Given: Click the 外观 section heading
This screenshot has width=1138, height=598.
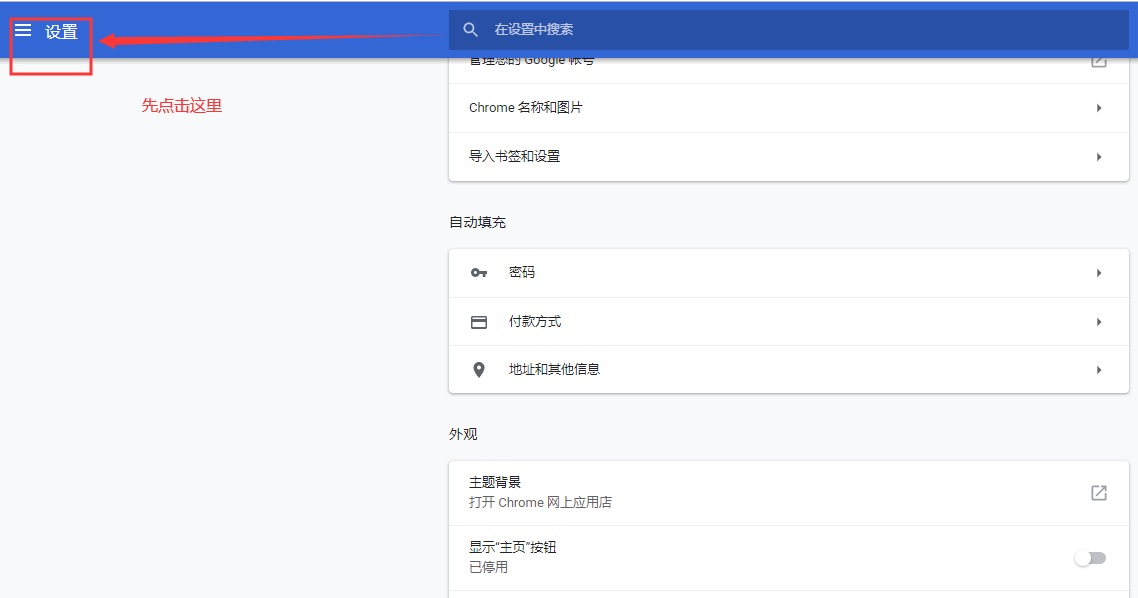Looking at the screenshot, I should (463, 434).
